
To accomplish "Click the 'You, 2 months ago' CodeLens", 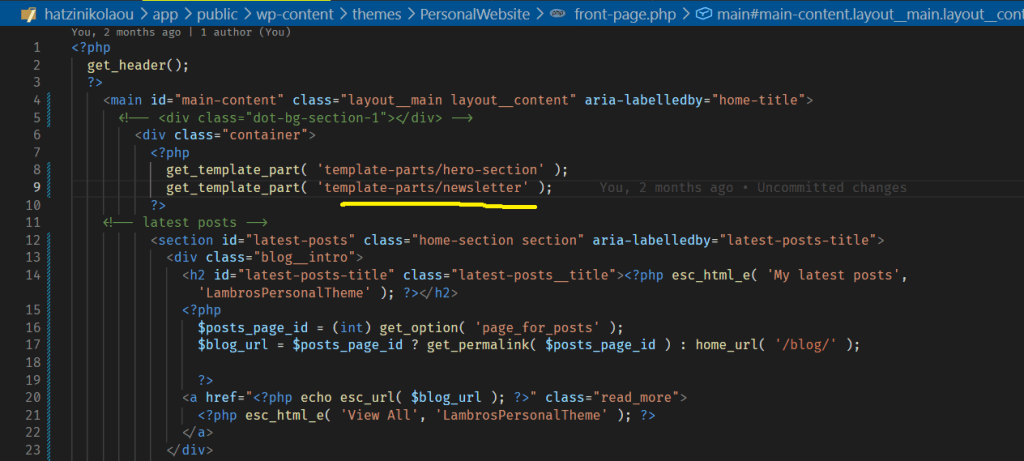I will click(126, 32).
